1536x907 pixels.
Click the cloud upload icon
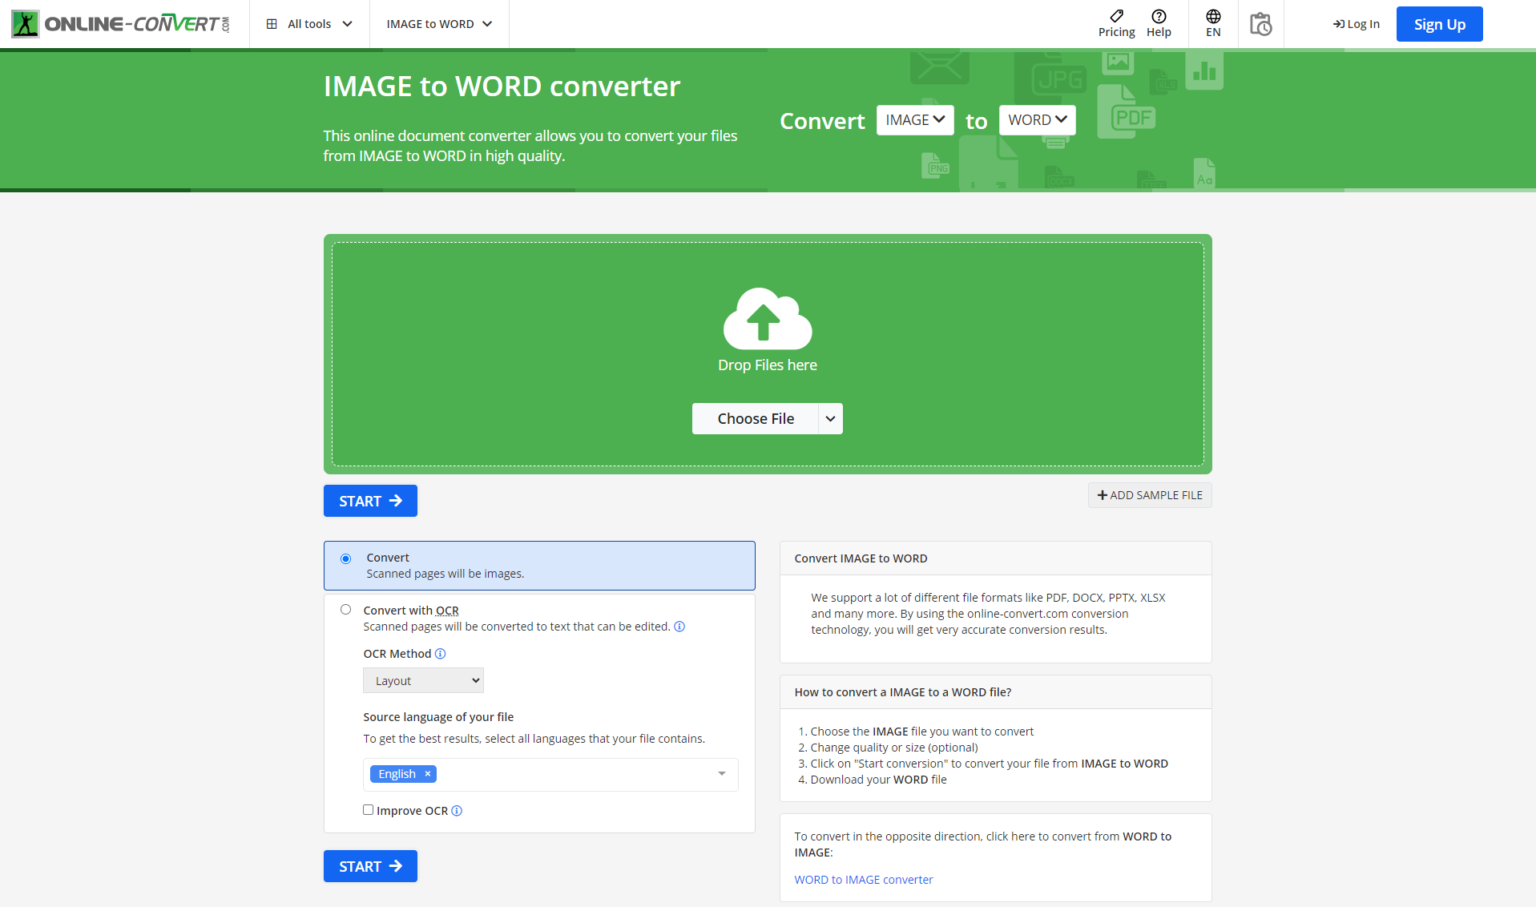pos(767,319)
